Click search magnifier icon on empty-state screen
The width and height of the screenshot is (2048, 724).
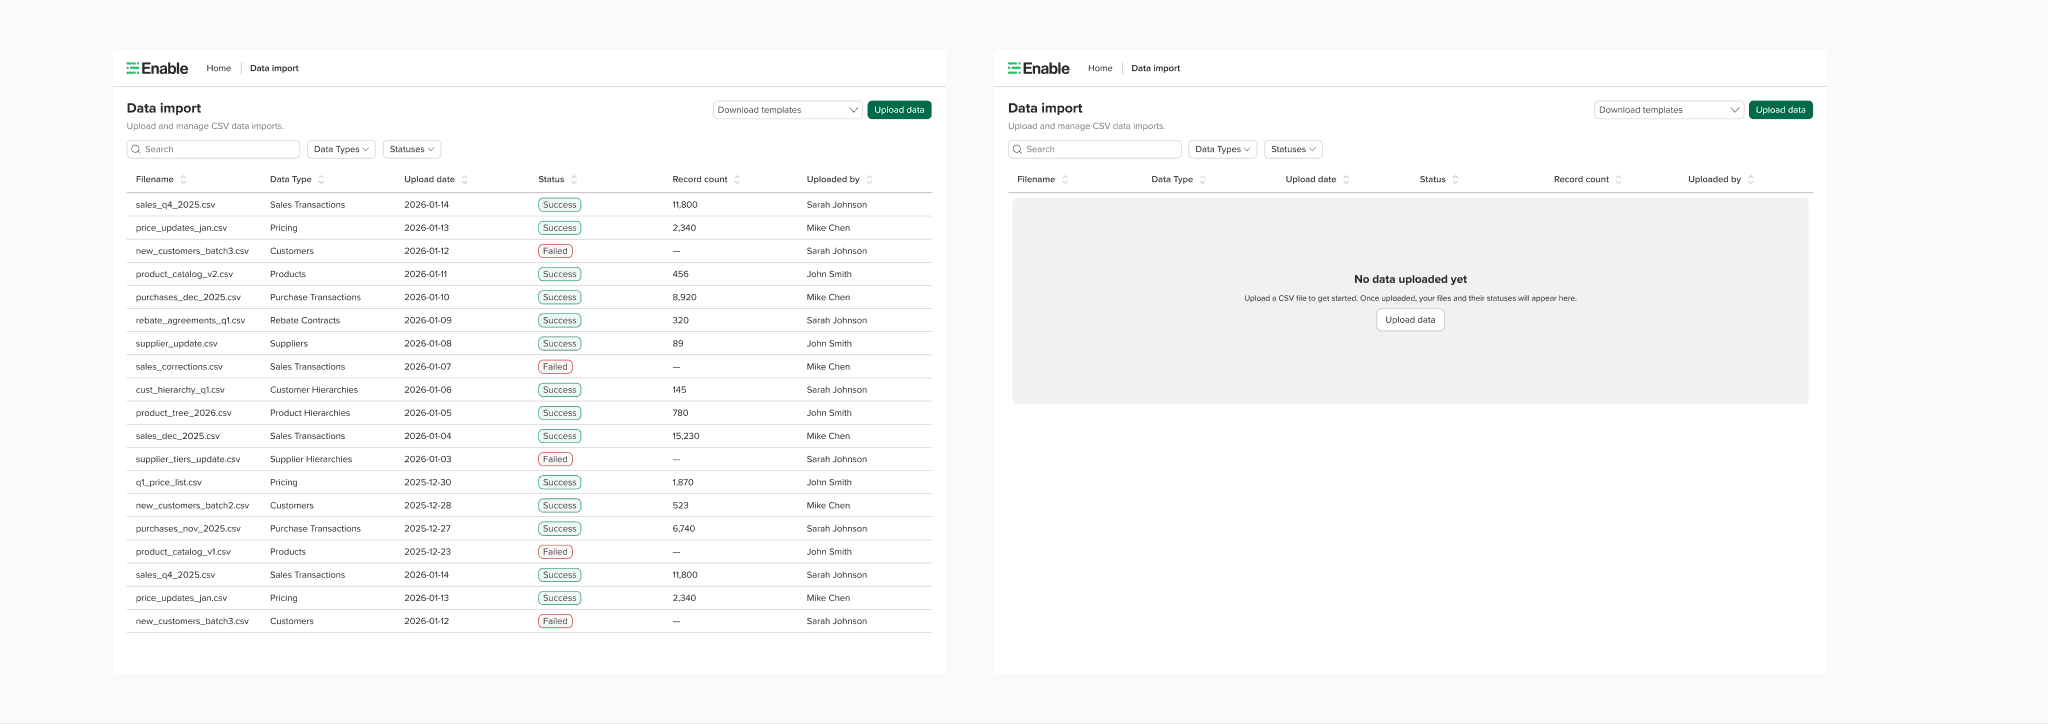(1018, 149)
